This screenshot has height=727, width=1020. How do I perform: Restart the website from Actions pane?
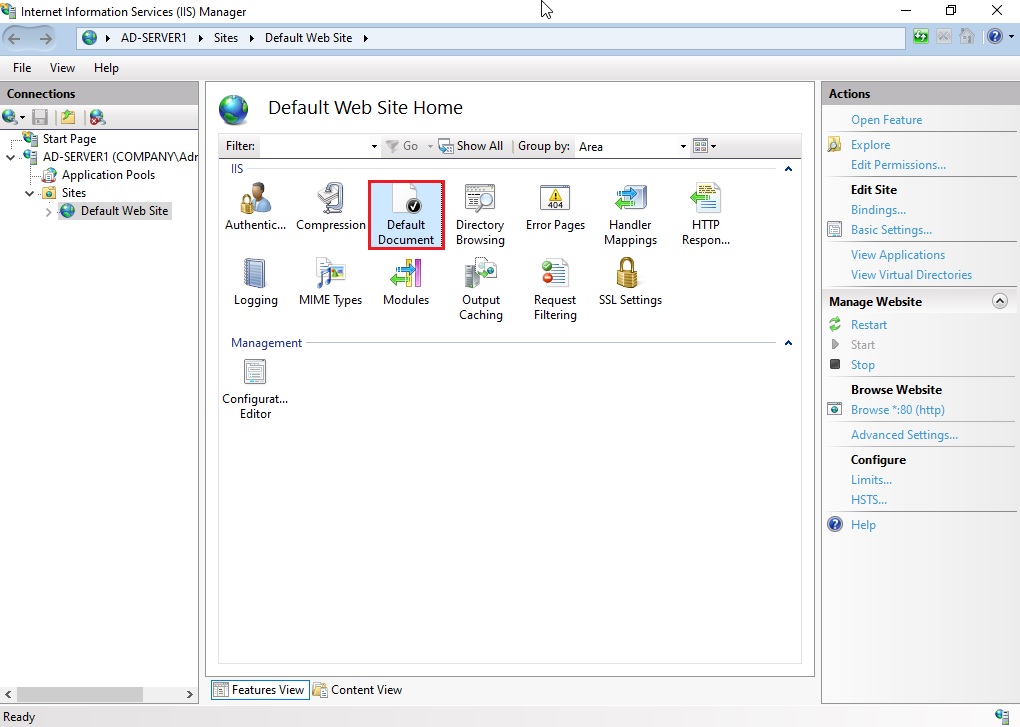pos(868,325)
